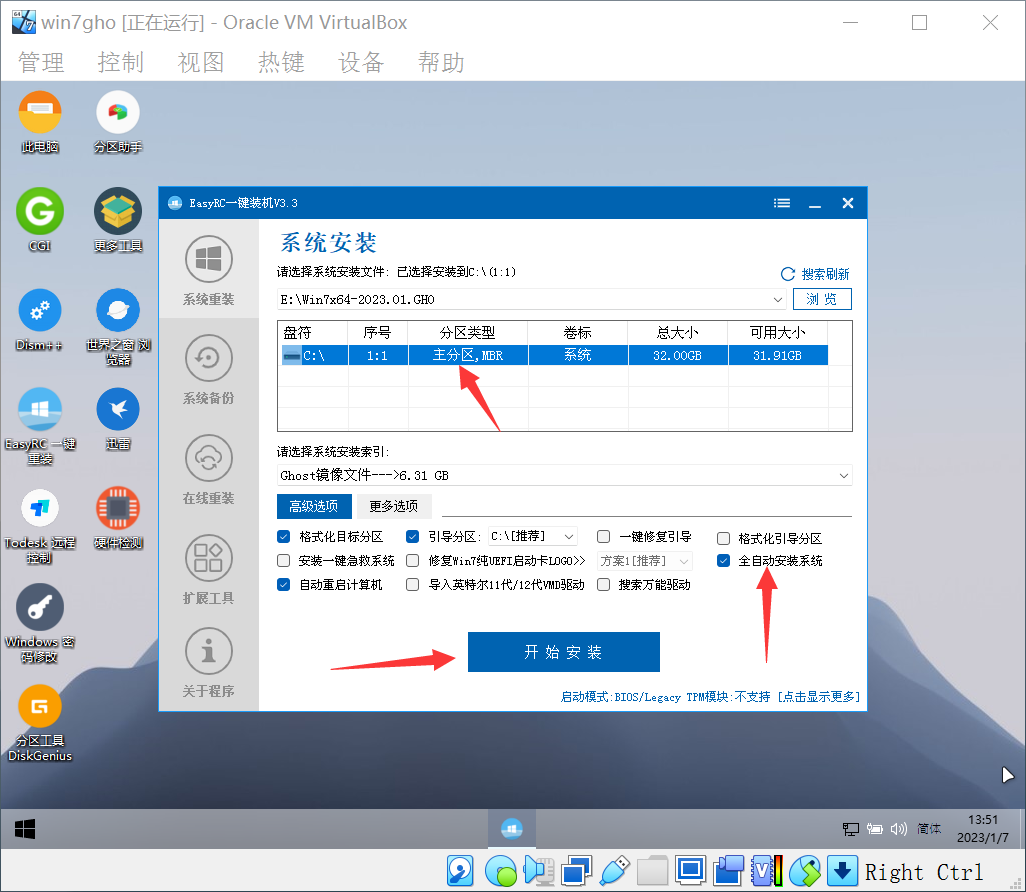Screen dimensions: 1026x892
Task: Click the EasyRC taskbar app button
Action: [512, 829]
